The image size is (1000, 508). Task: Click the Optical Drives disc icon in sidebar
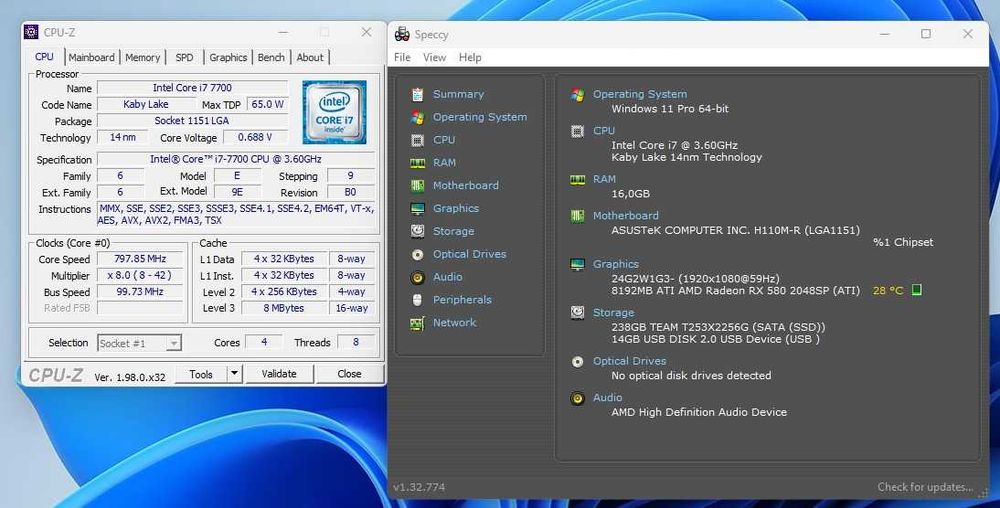coord(418,254)
